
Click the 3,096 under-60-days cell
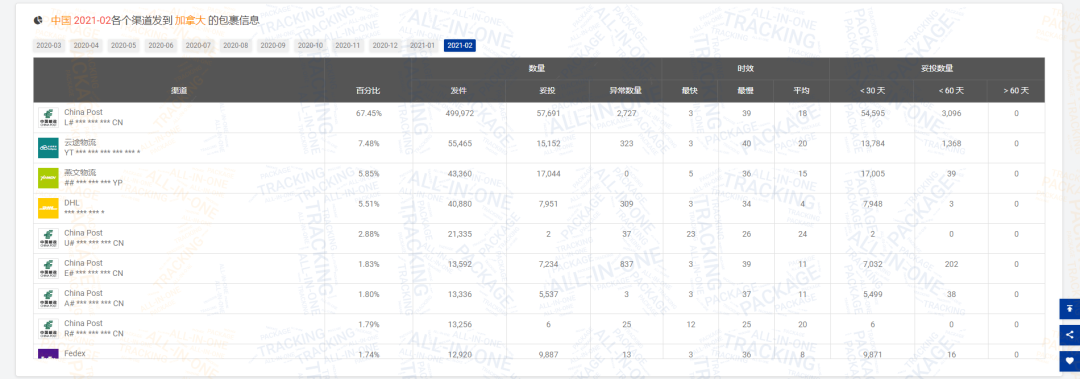click(951, 112)
